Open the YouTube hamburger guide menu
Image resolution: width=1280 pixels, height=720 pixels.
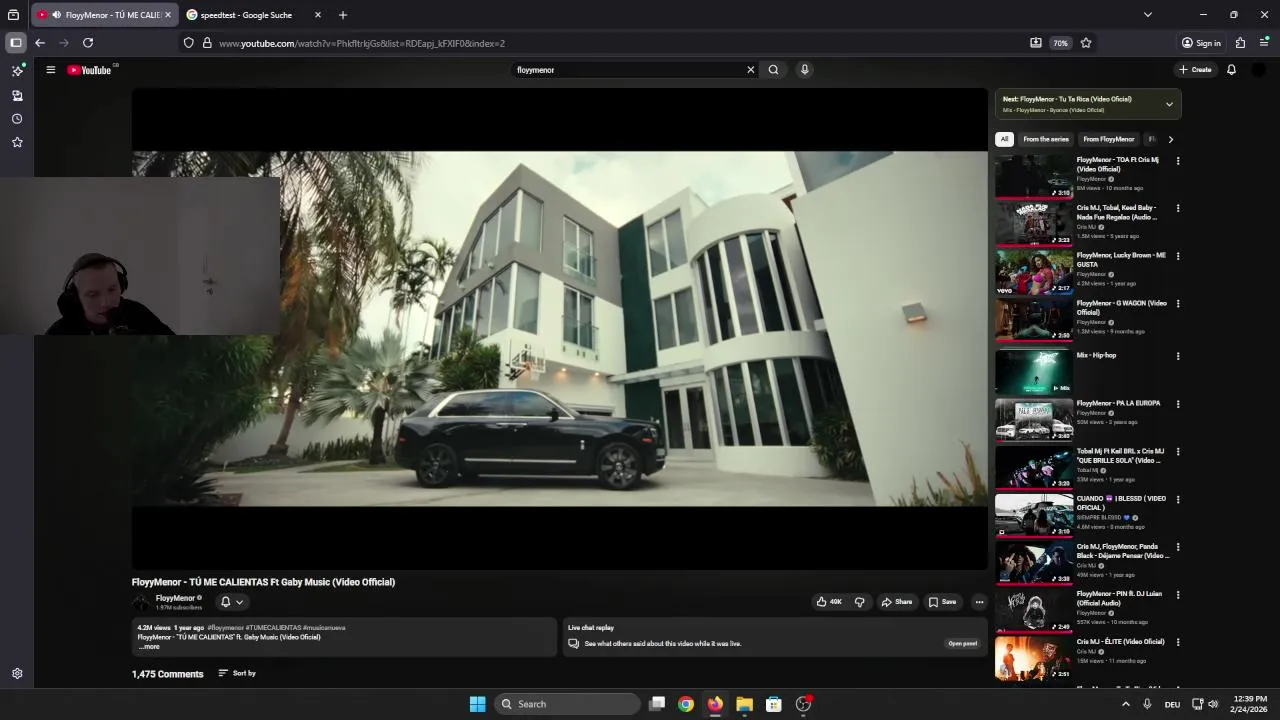(x=50, y=70)
